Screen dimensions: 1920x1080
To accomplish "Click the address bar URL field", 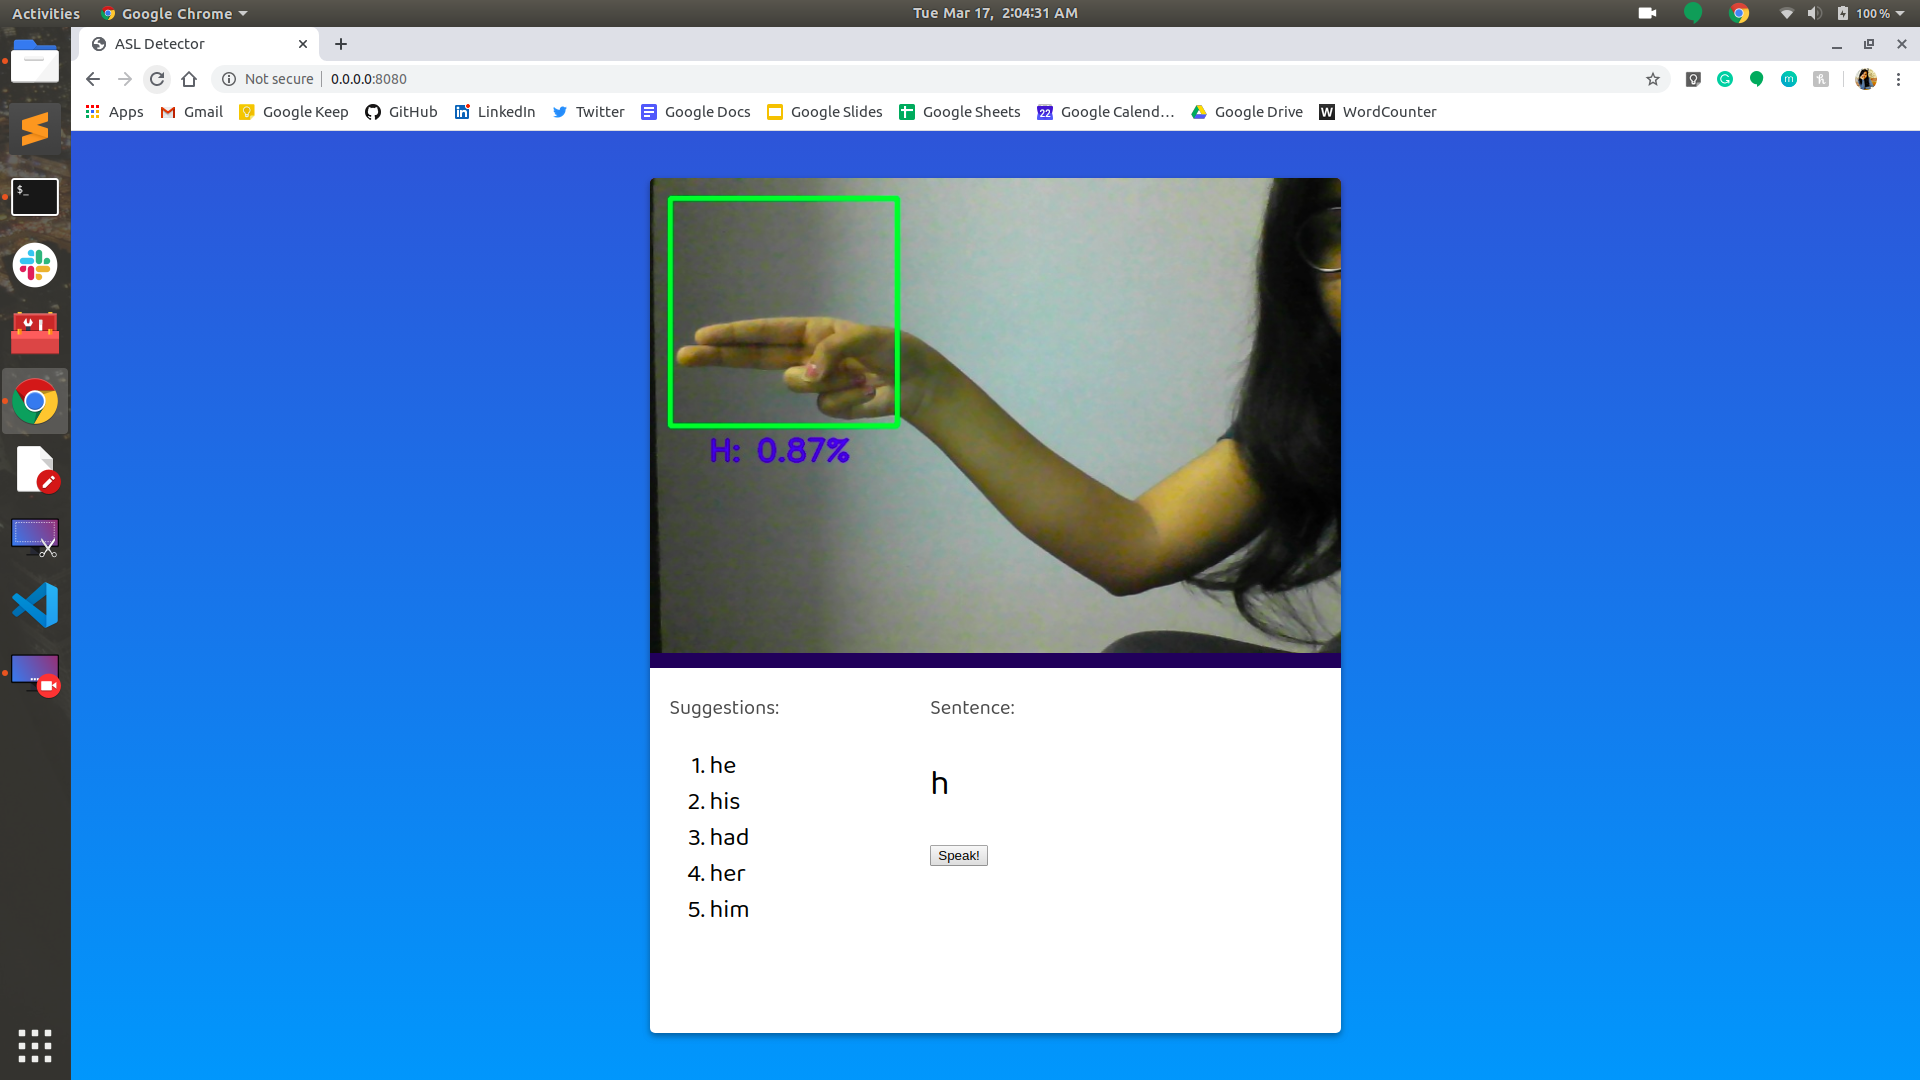I will (900, 79).
